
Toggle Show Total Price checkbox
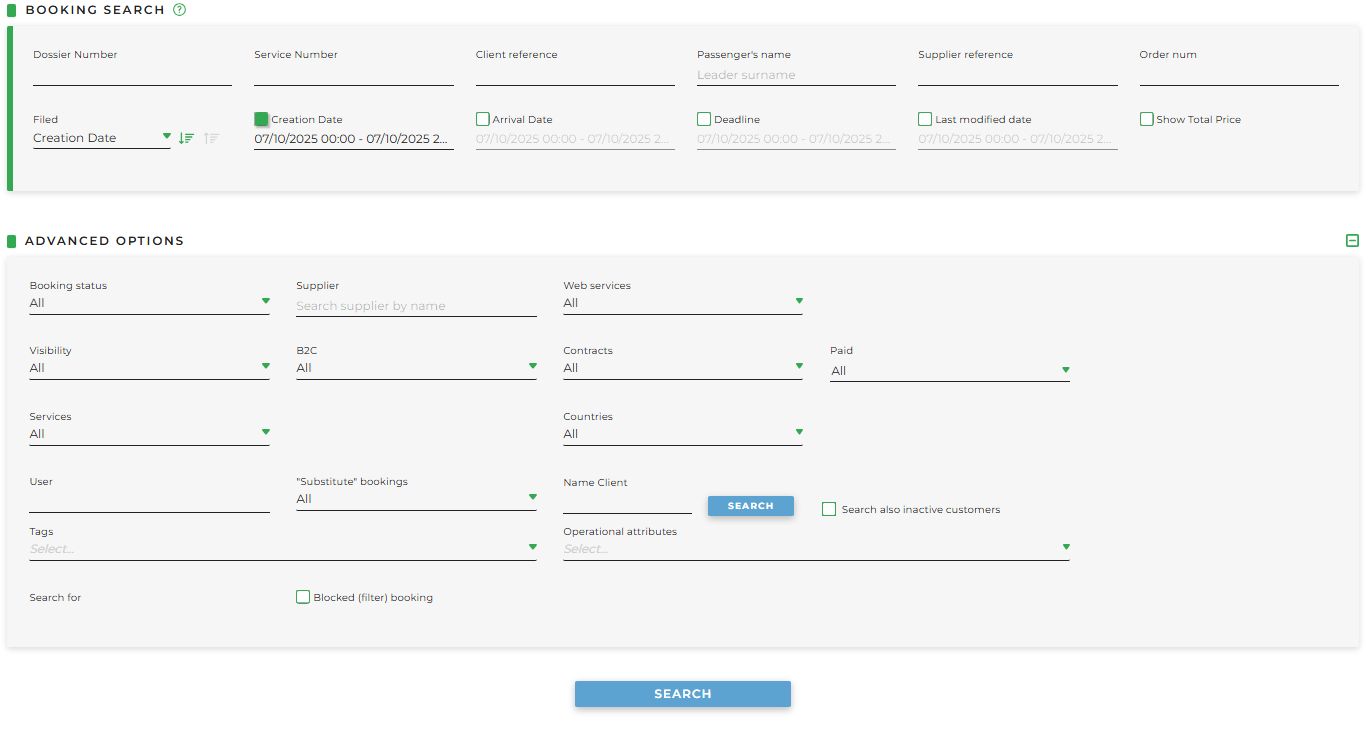(1146, 119)
